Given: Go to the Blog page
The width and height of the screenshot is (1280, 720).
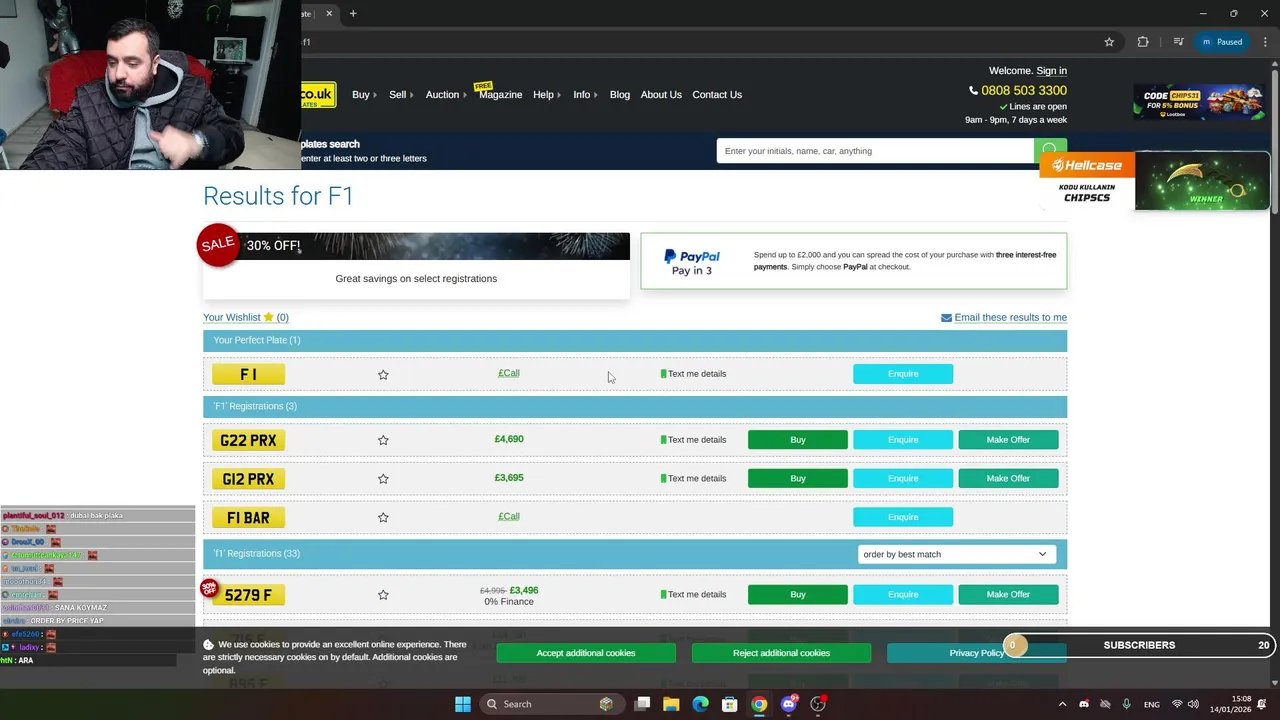Looking at the screenshot, I should (620, 95).
